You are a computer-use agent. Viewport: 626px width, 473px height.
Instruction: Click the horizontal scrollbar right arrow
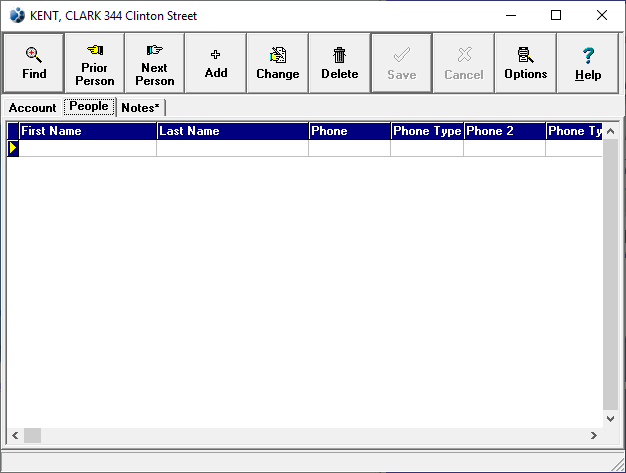(x=594, y=436)
